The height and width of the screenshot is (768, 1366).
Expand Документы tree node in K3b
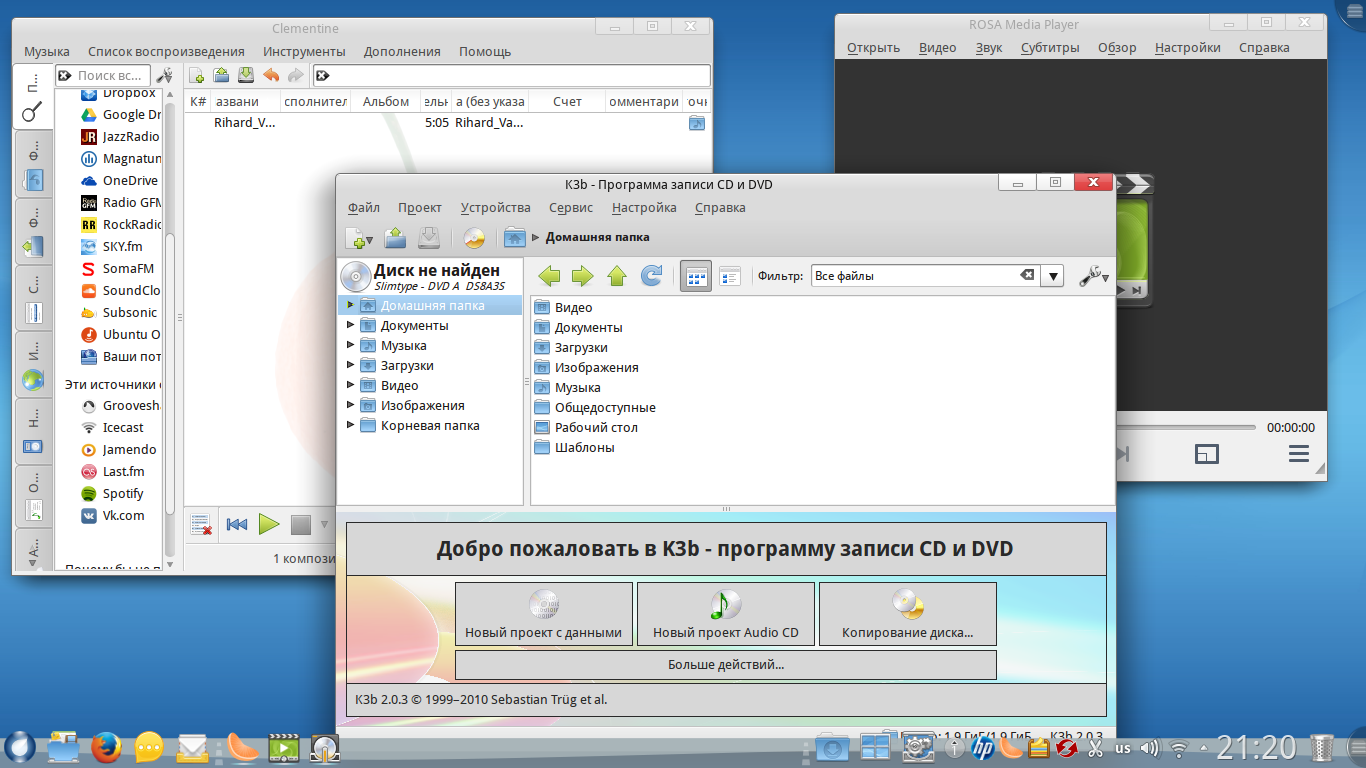click(x=350, y=325)
